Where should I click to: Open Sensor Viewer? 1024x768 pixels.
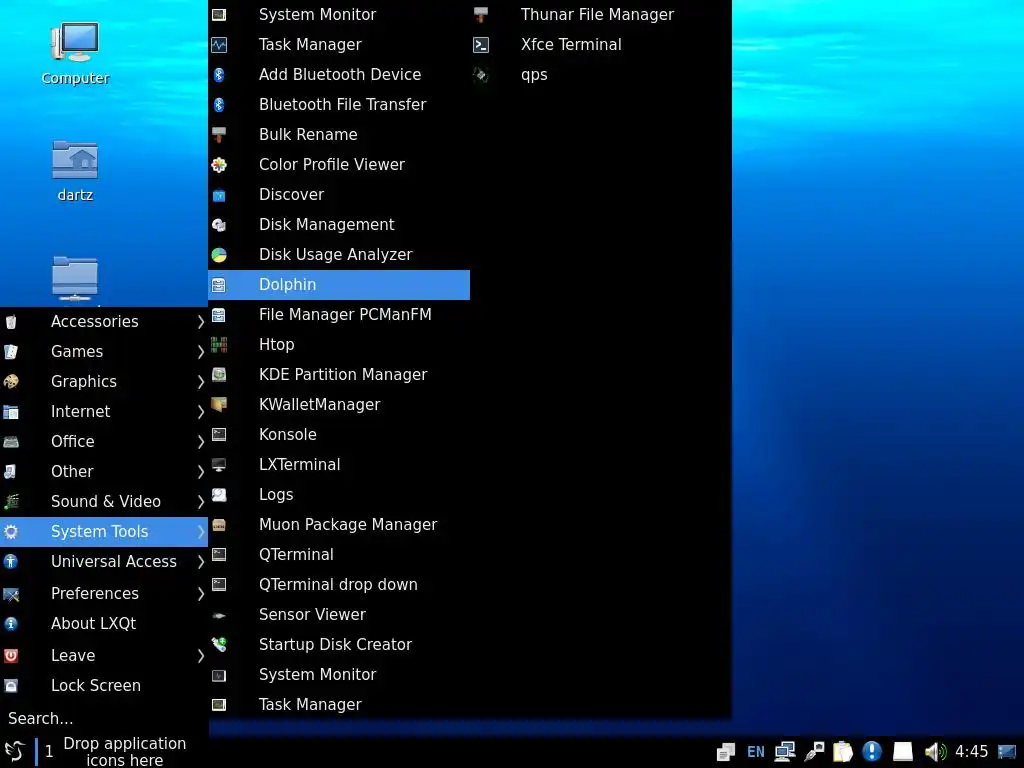(339, 615)
